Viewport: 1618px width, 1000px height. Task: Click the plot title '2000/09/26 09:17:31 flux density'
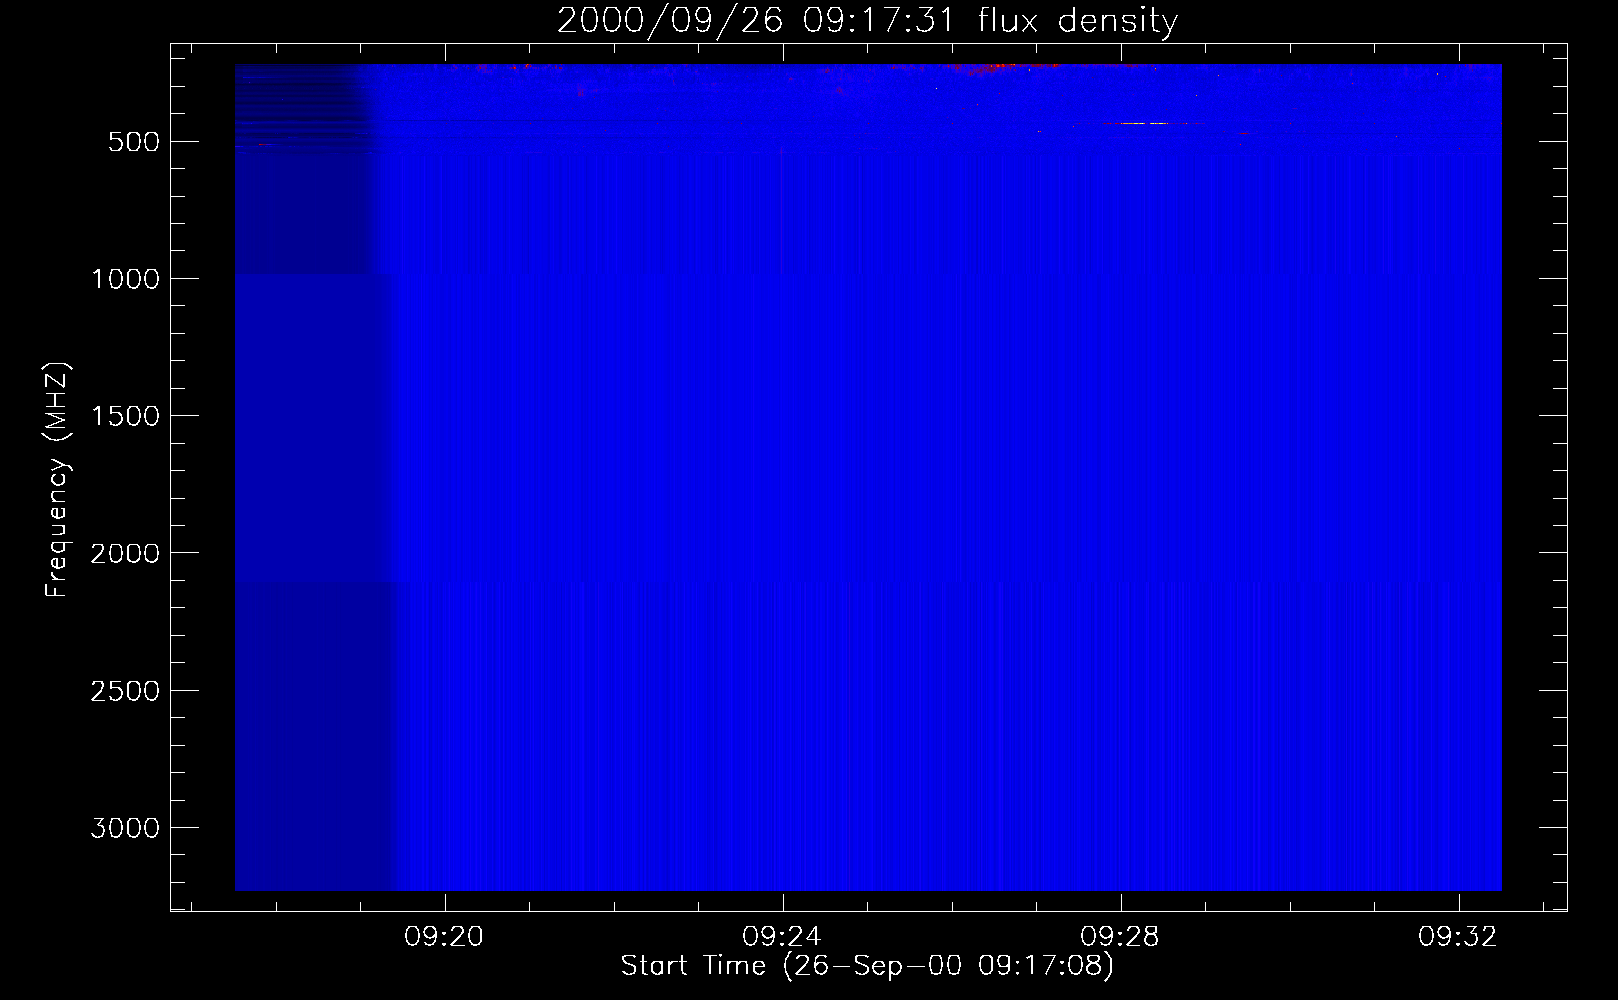867,21
